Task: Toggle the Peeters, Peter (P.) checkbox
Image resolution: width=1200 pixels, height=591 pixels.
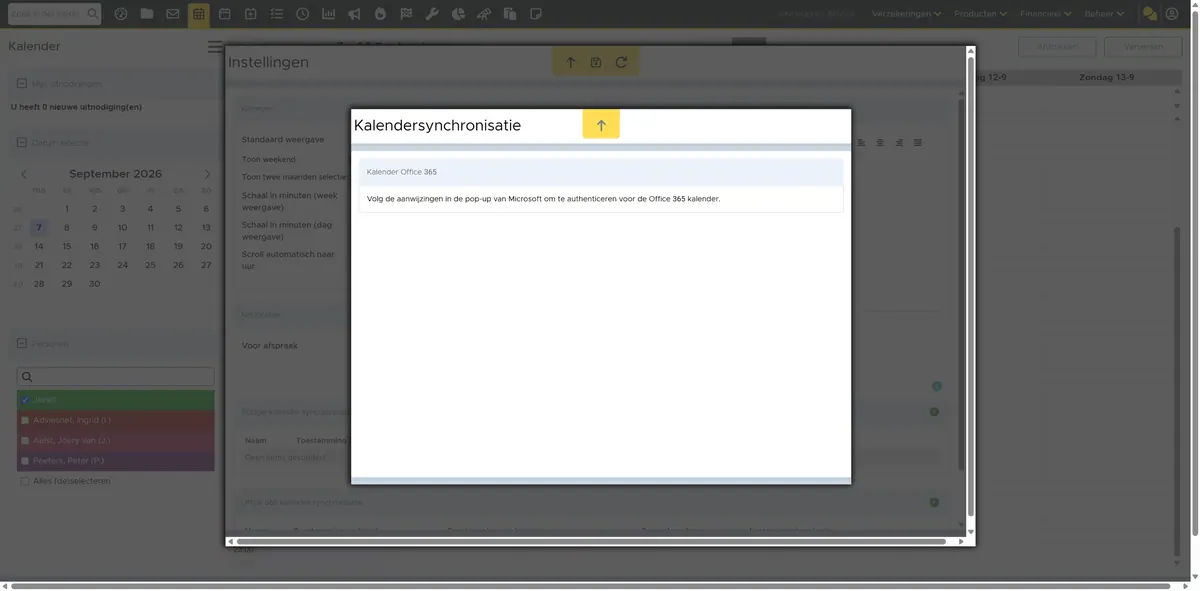Action: [x=25, y=461]
